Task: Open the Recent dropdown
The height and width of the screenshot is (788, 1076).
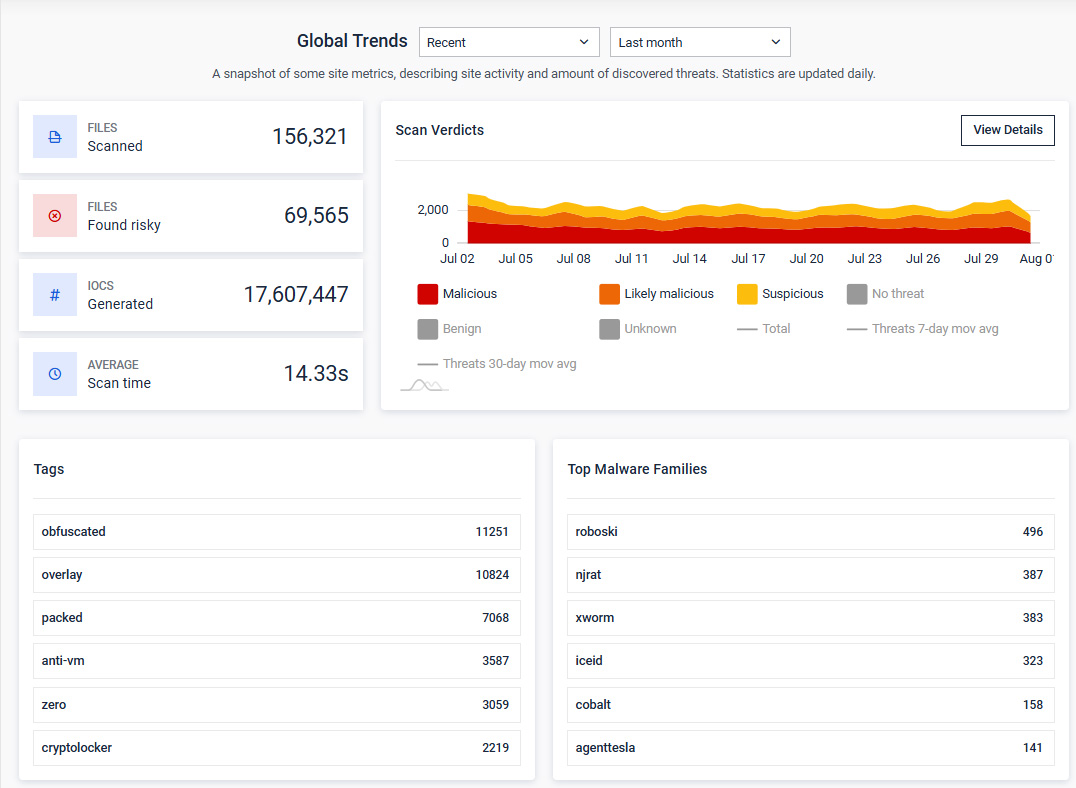Action: coord(509,42)
